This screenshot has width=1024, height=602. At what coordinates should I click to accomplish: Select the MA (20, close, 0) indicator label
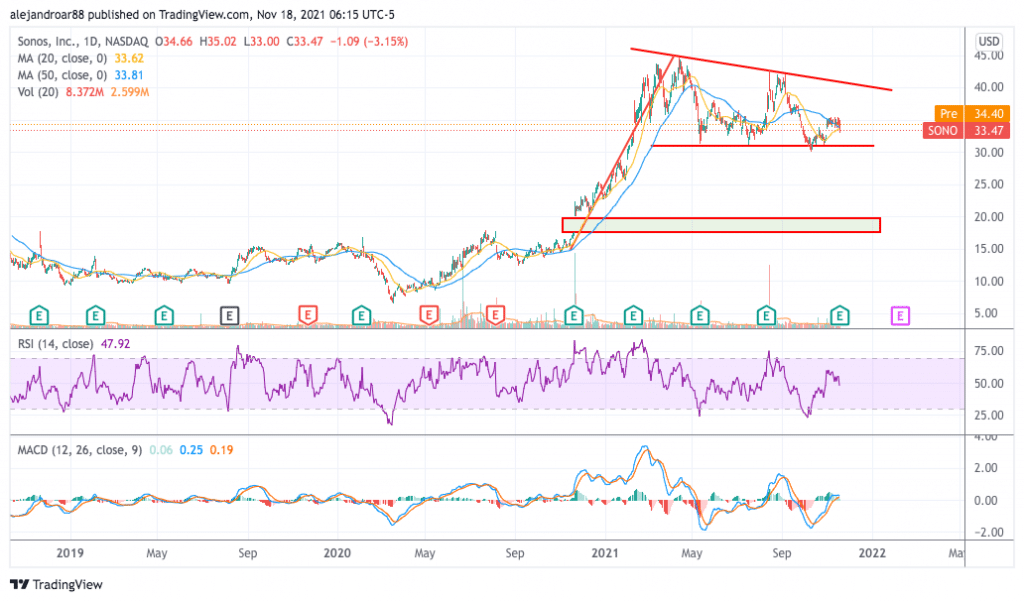point(62,59)
